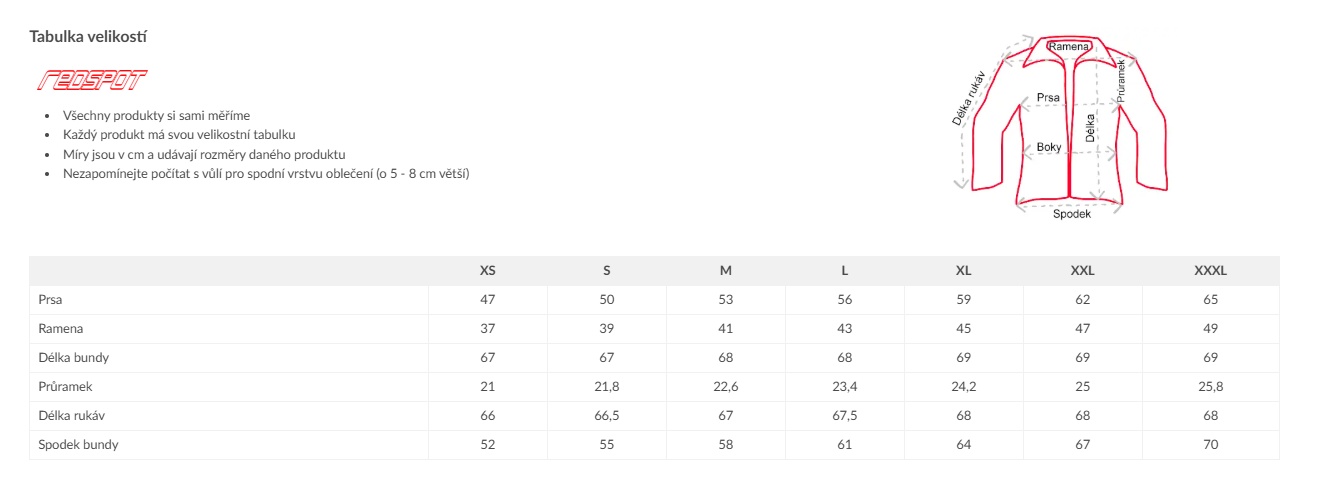The image size is (1317, 493).
Task: Click the Spodek bundy row label
Action: pos(78,445)
